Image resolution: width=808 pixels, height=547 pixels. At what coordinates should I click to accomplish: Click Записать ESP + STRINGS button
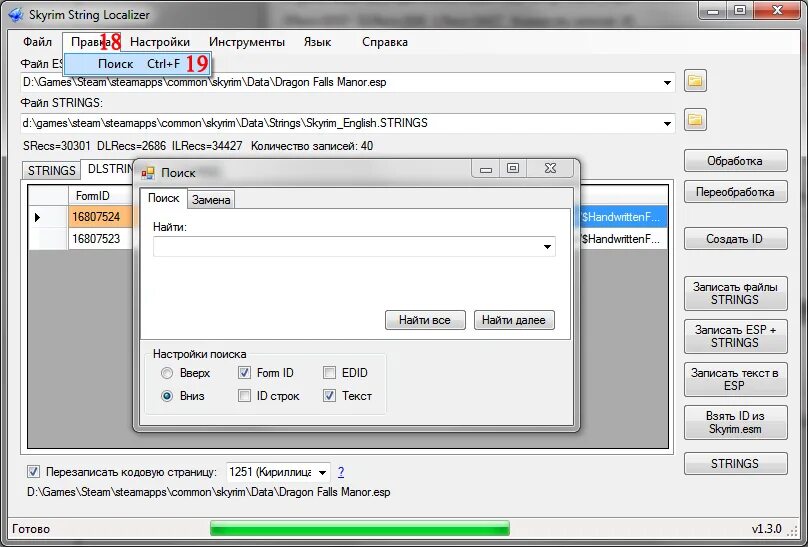coord(735,336)
